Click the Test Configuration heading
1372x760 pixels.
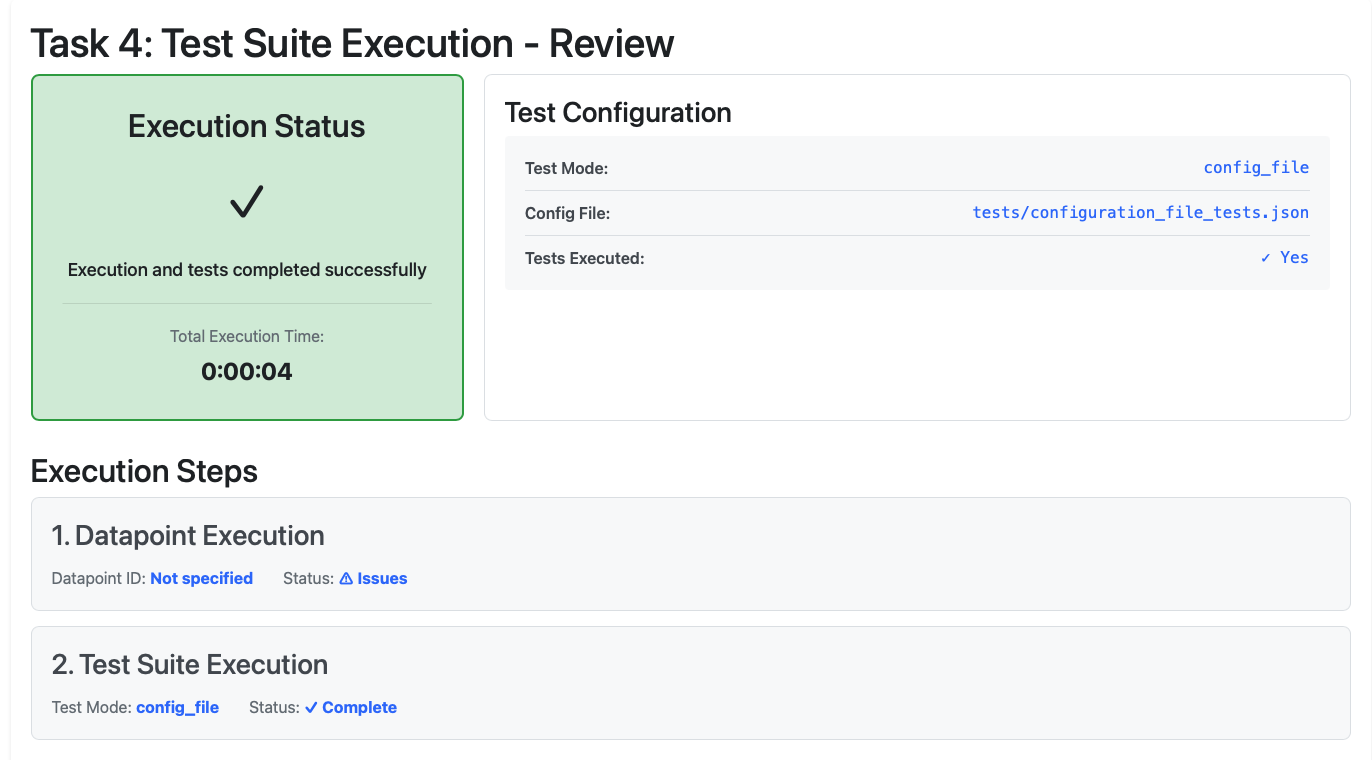[618, 113]
